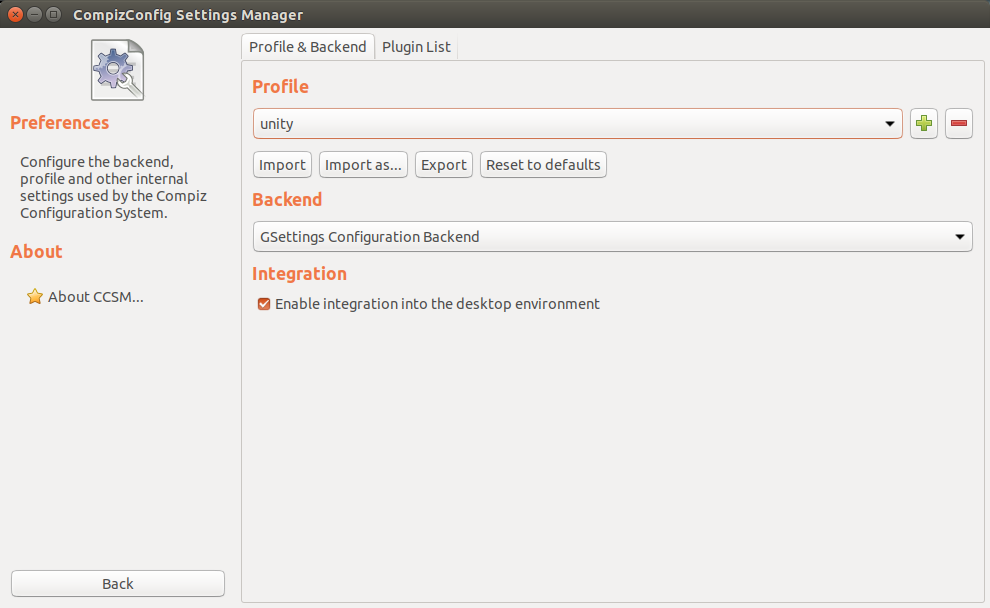Switch to the Plugin List tab
This screenshot has height=608, width=990.
pyautogui.click(x=416, y=47)
